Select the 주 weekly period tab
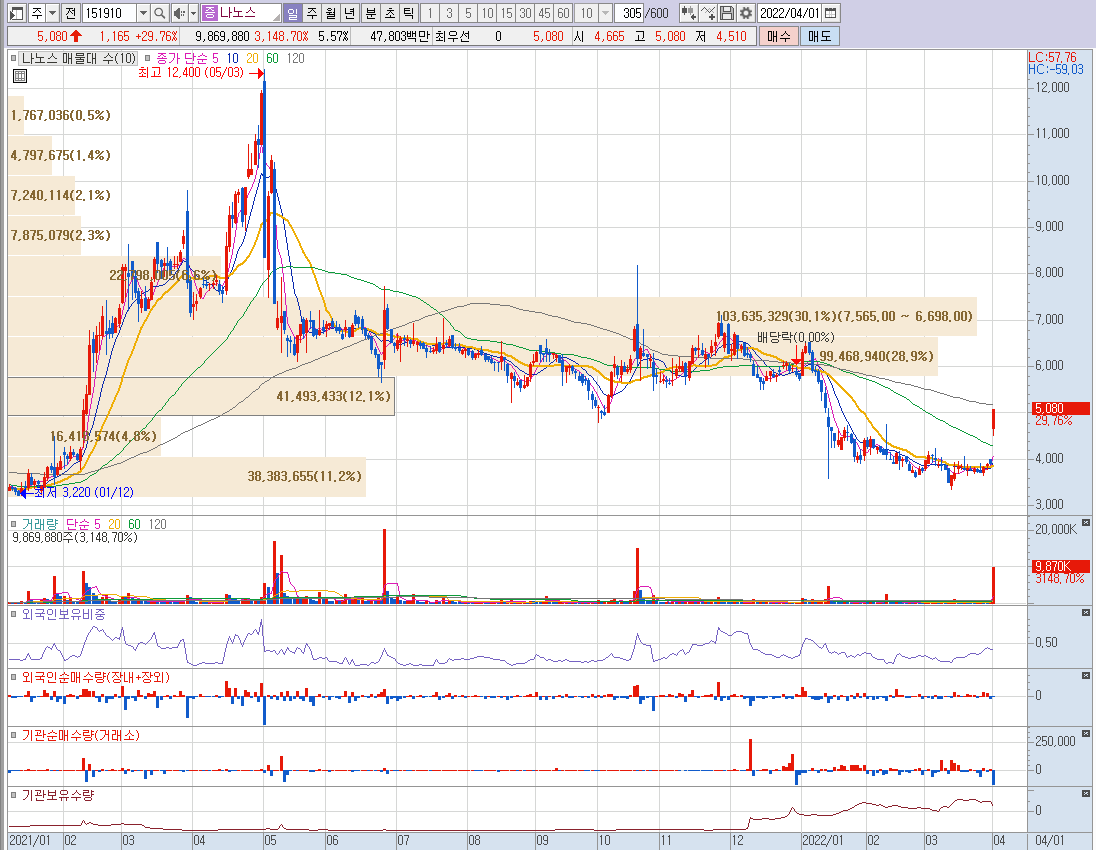 coord(312,13)
